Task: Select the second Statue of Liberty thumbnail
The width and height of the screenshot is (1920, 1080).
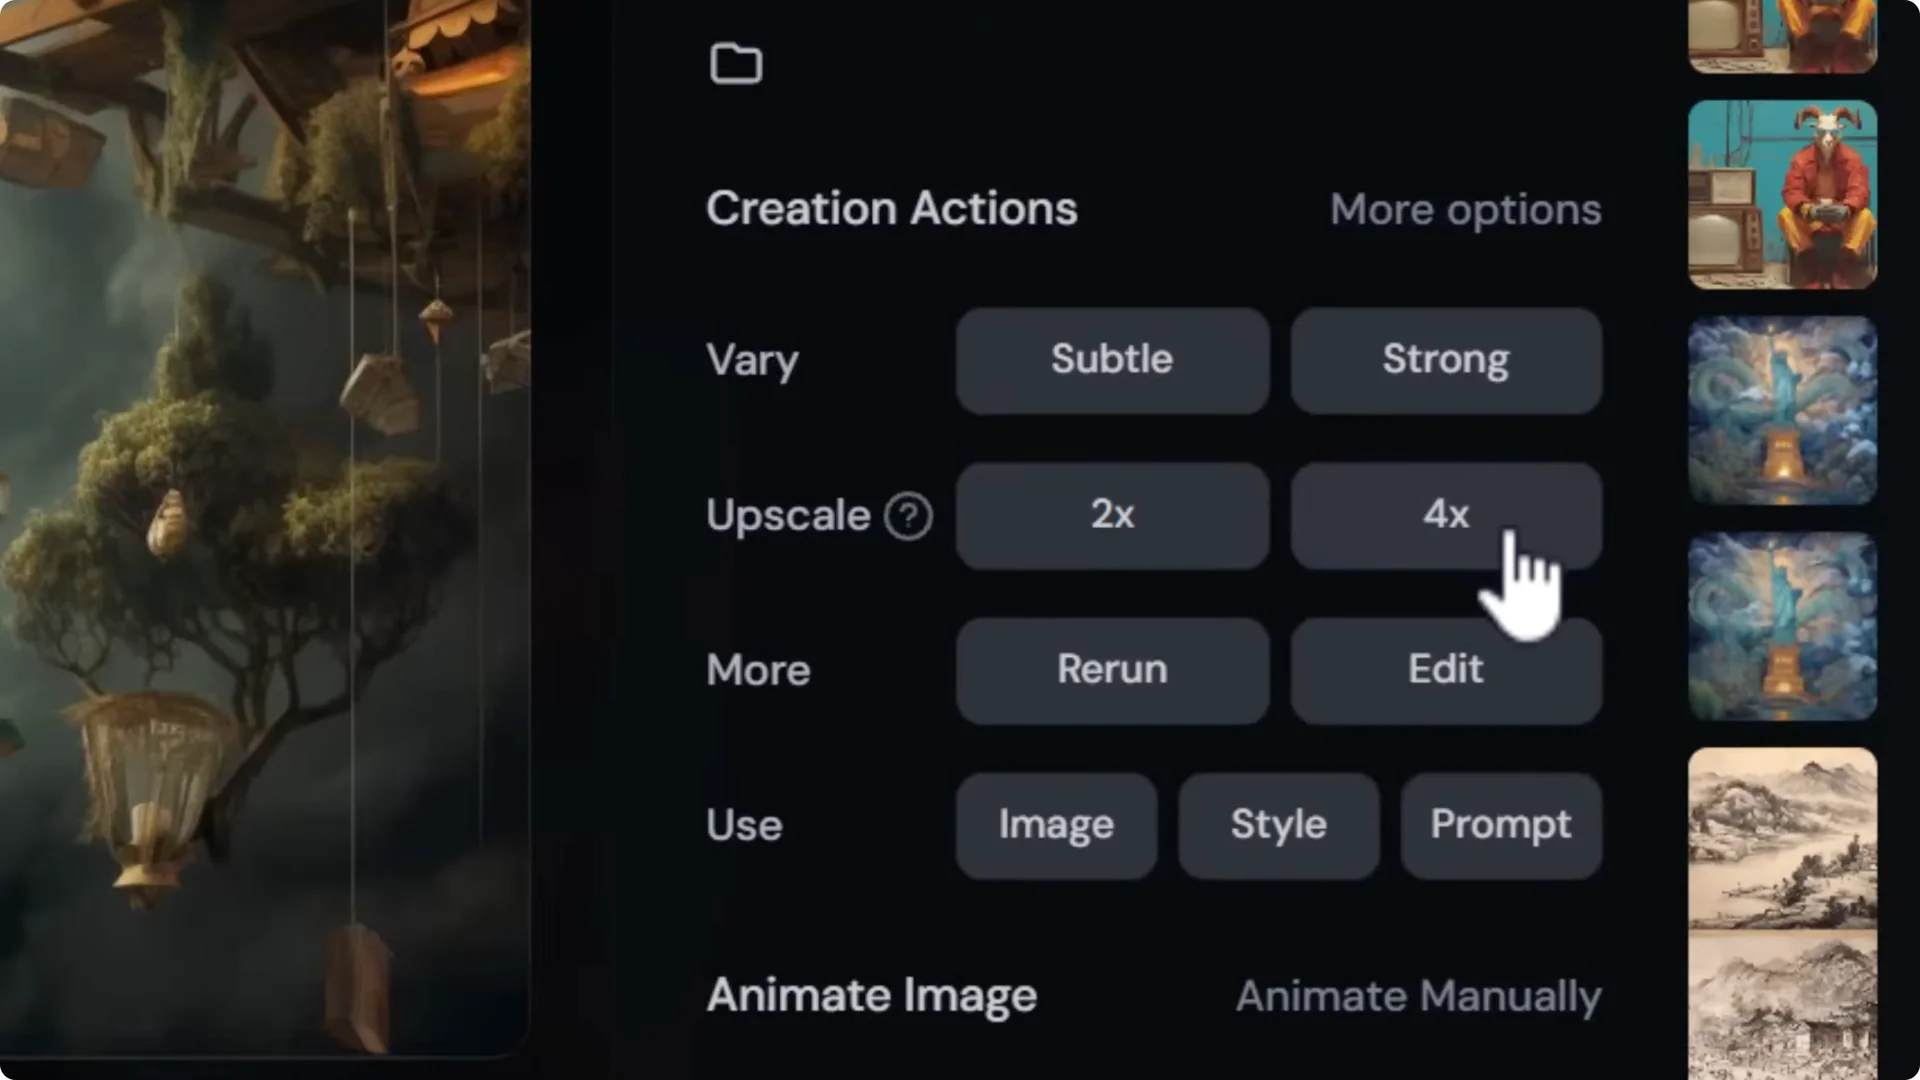Action: [x=1781, y=625]
